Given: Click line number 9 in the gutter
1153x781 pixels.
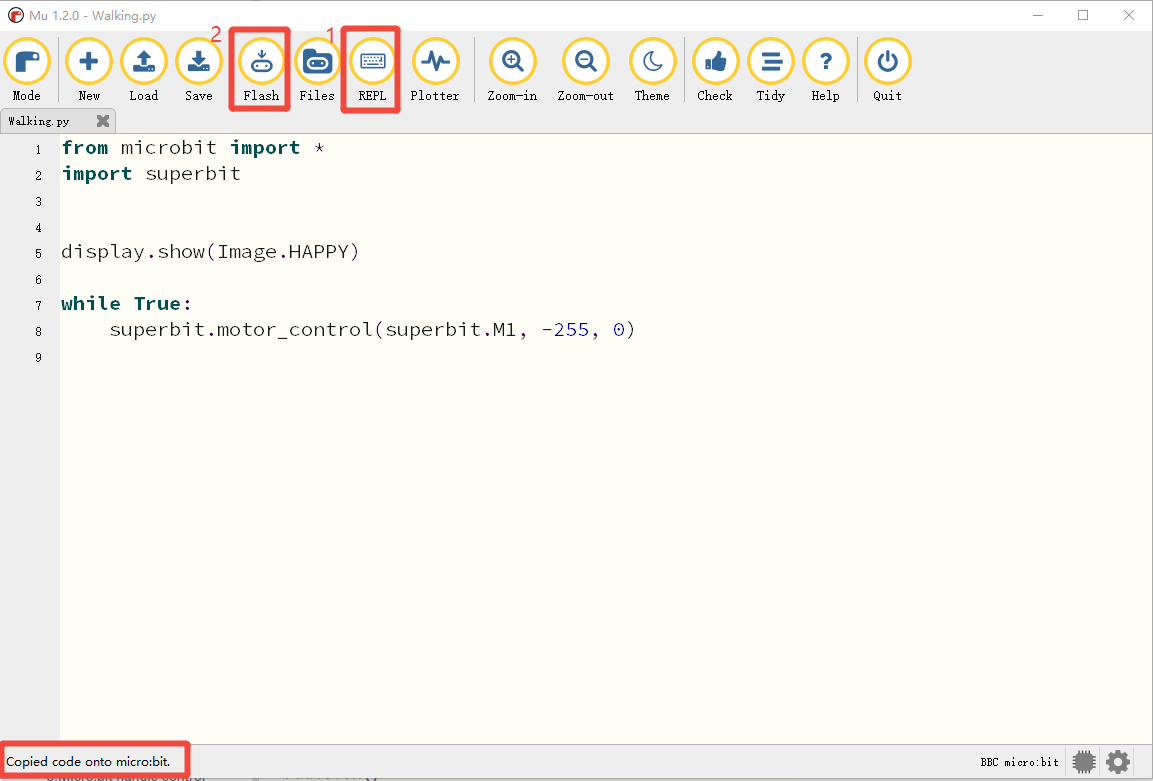Looking at the screenshot, I should 38,357.
